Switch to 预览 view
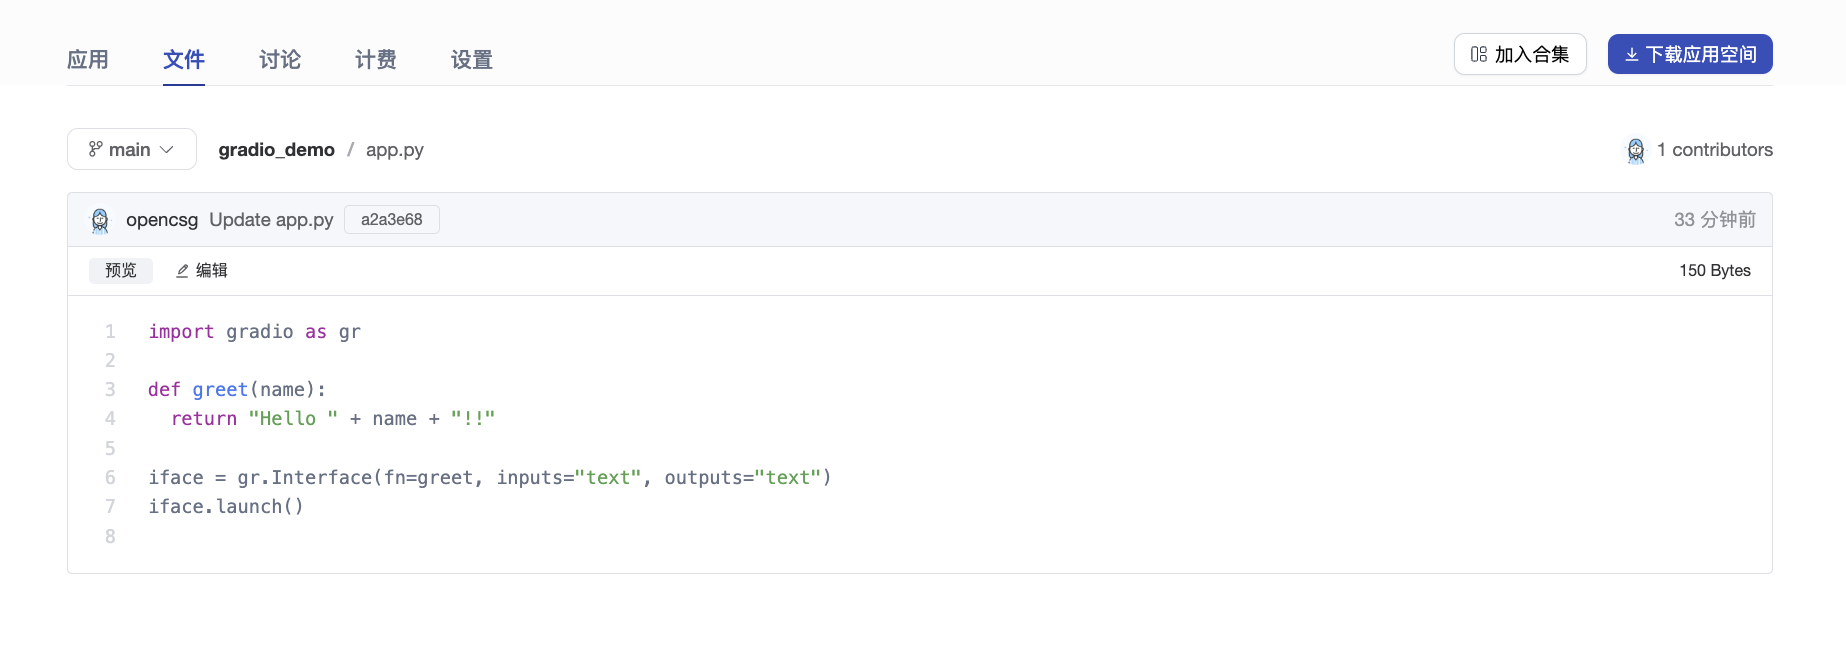1846x650 pixels. pos(121,270)
